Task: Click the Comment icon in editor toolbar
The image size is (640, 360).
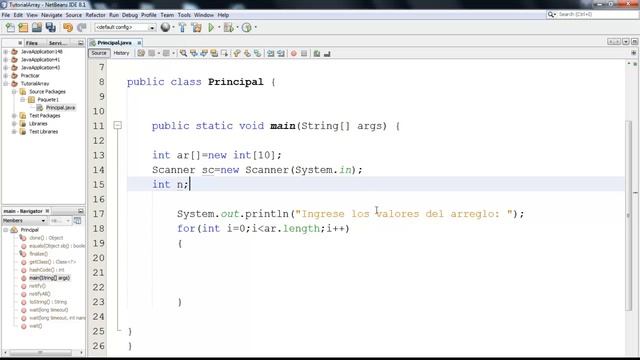Action: 317,53
